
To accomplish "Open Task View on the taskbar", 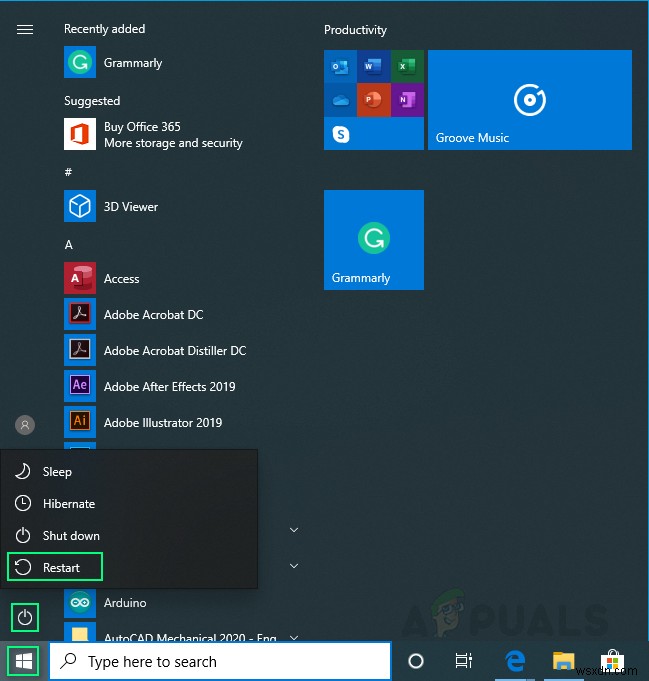I will (x=464, y=661).
